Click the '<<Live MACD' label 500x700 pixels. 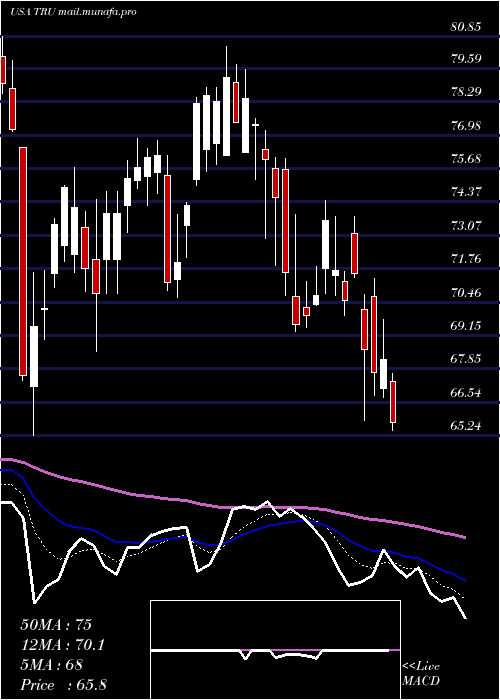(421, 673)
